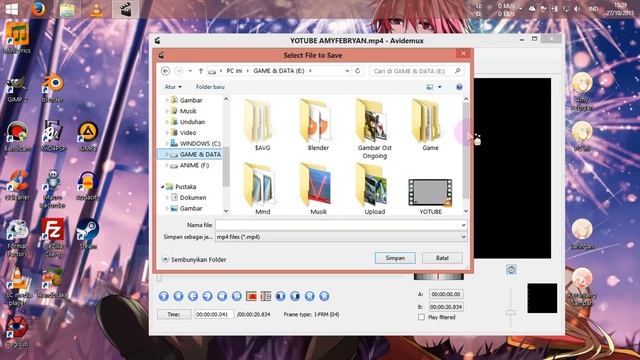Click the volume icon in system tray
The width and height of the screenshot is (640, 360).
577,9
